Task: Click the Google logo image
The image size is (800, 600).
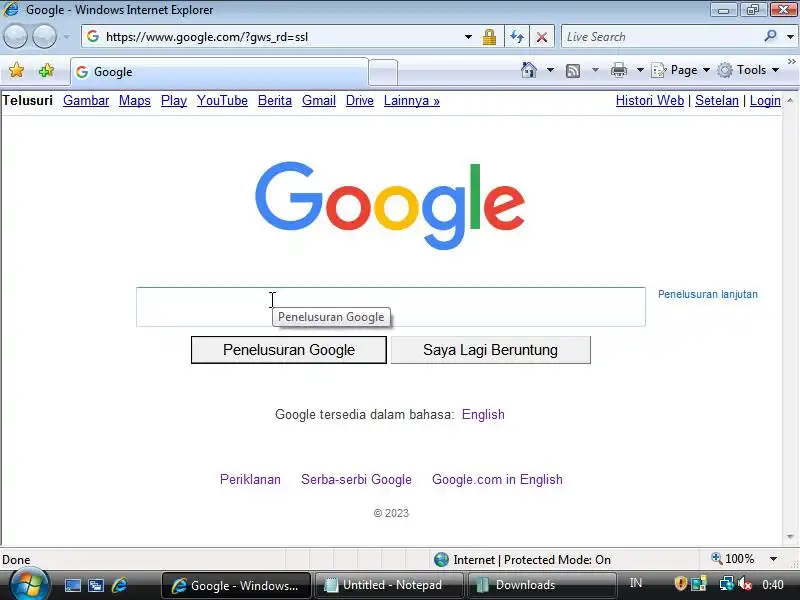Action: click(390, 206)
